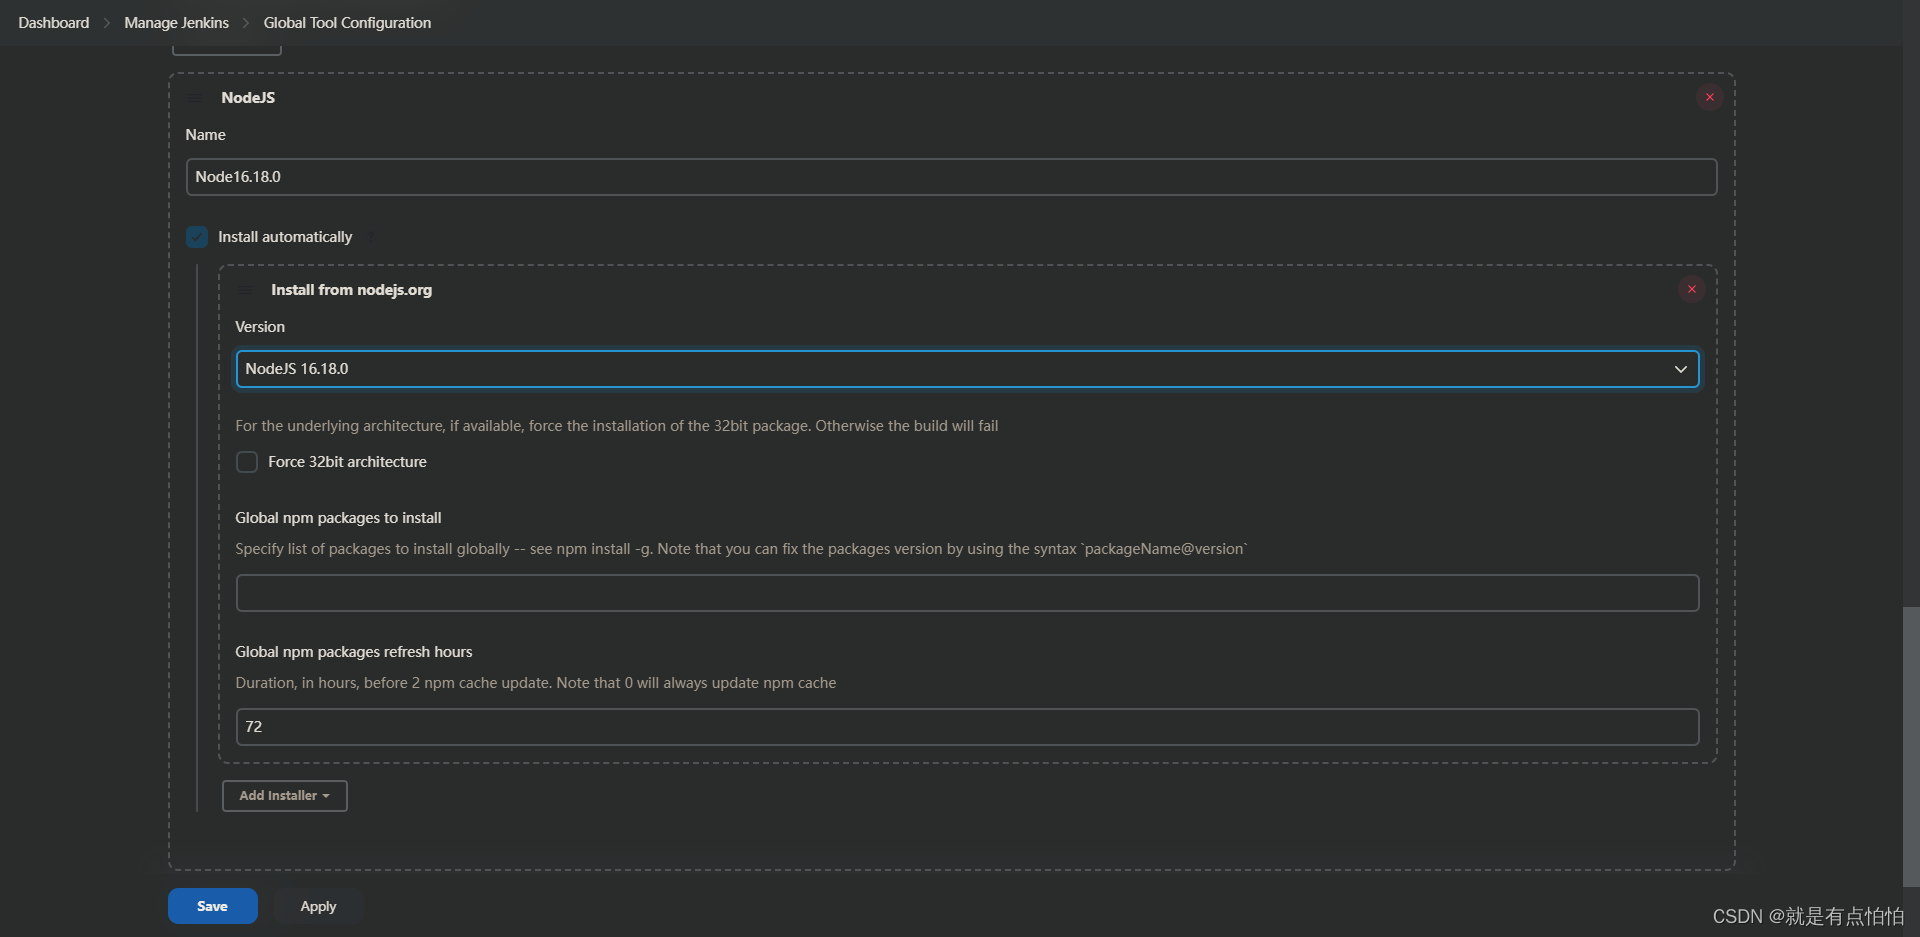
Task: Focus the refresh hours field showing 72
Action: (967, 727)
